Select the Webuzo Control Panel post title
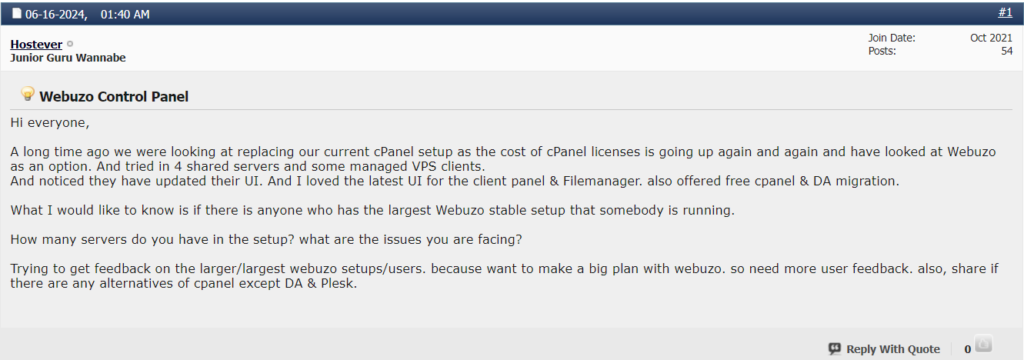The height and width of the screenshot is (360, 1024). [114, 97]
